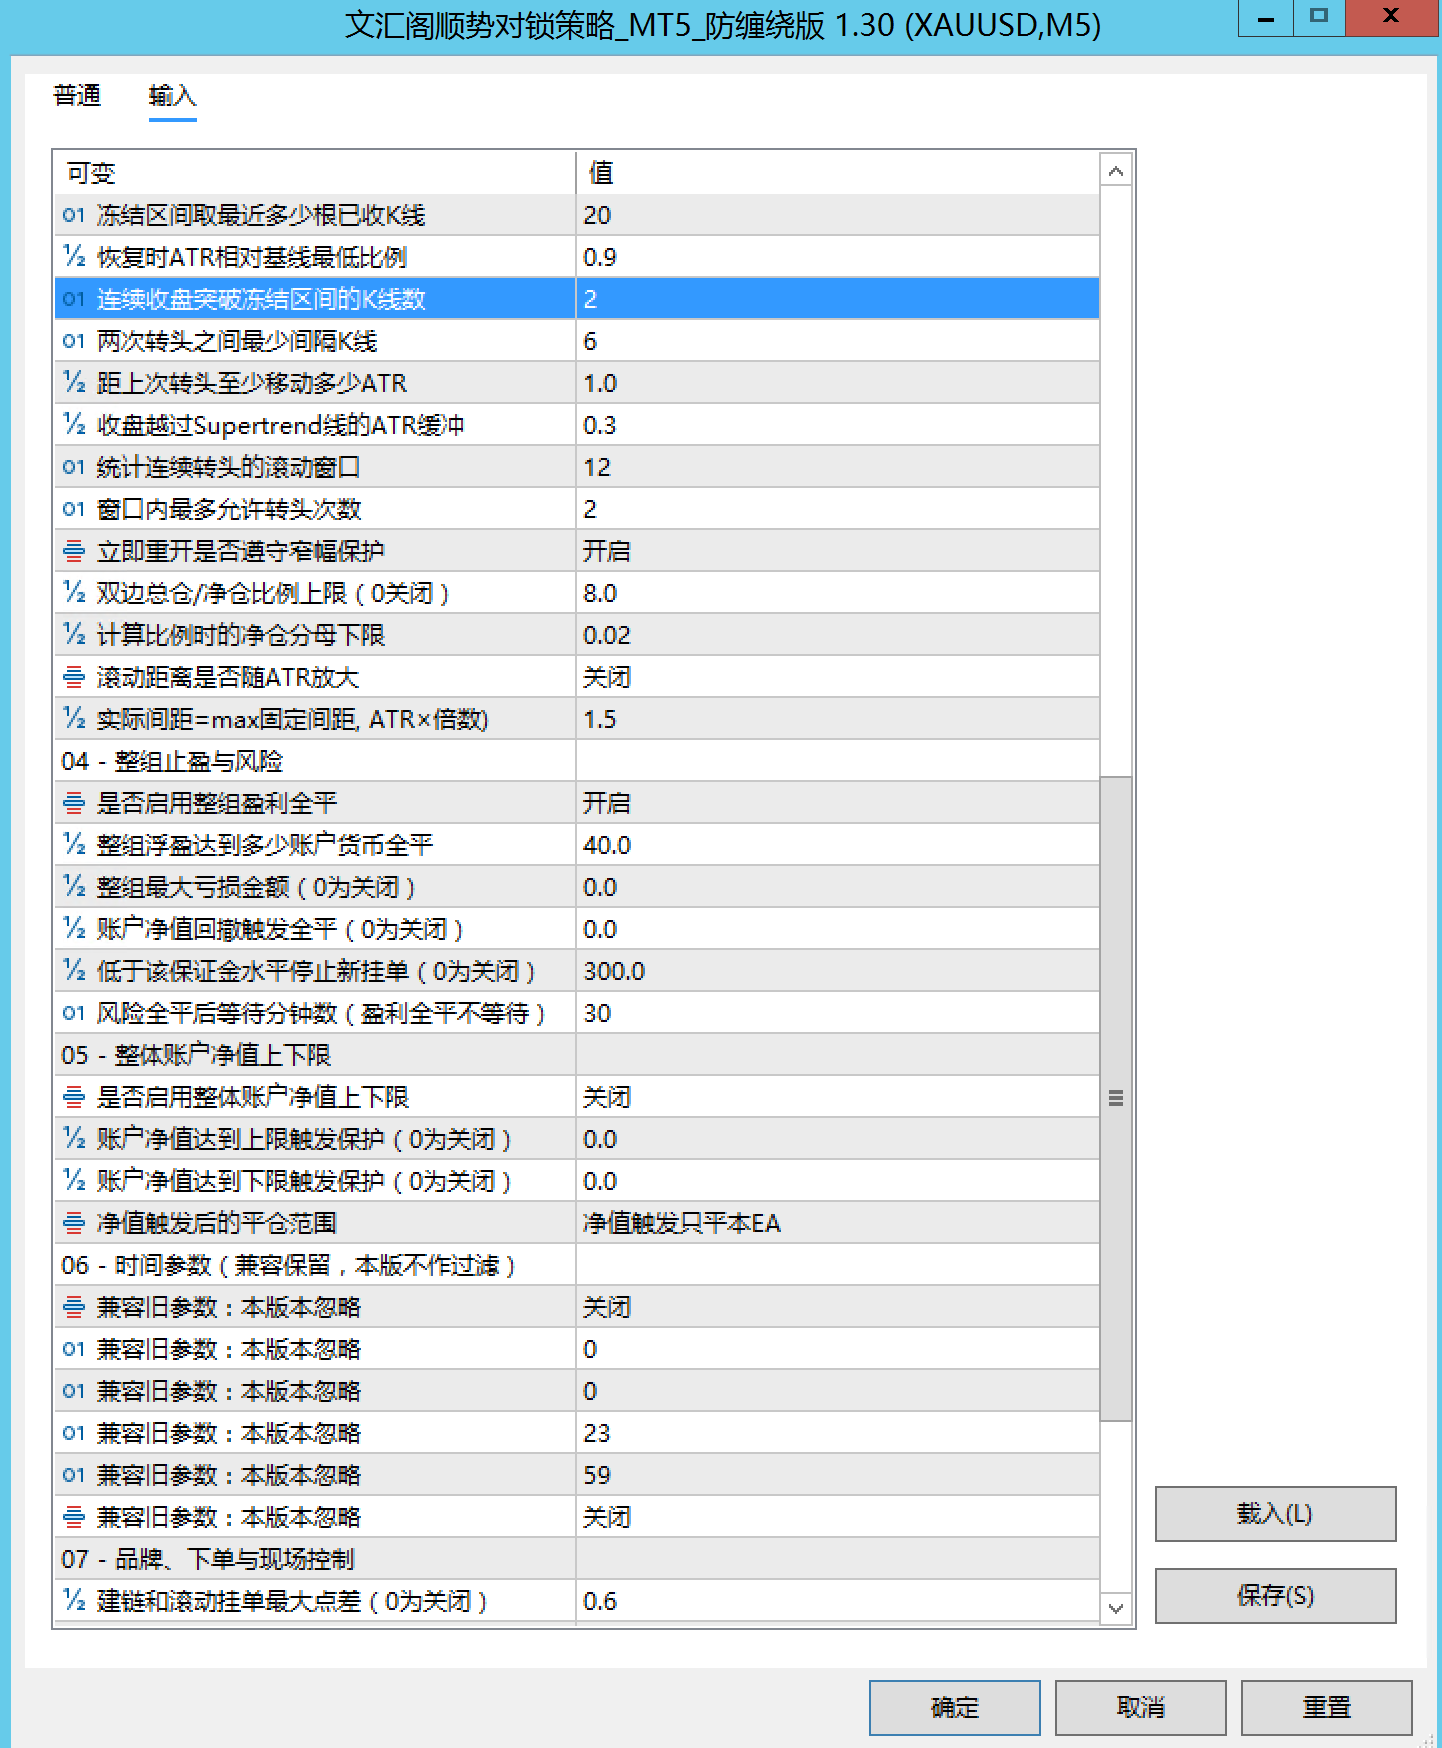1442x1748 pixels.
Task: Click the 载入(L) button
Action: click(x=1275, y=1514)
